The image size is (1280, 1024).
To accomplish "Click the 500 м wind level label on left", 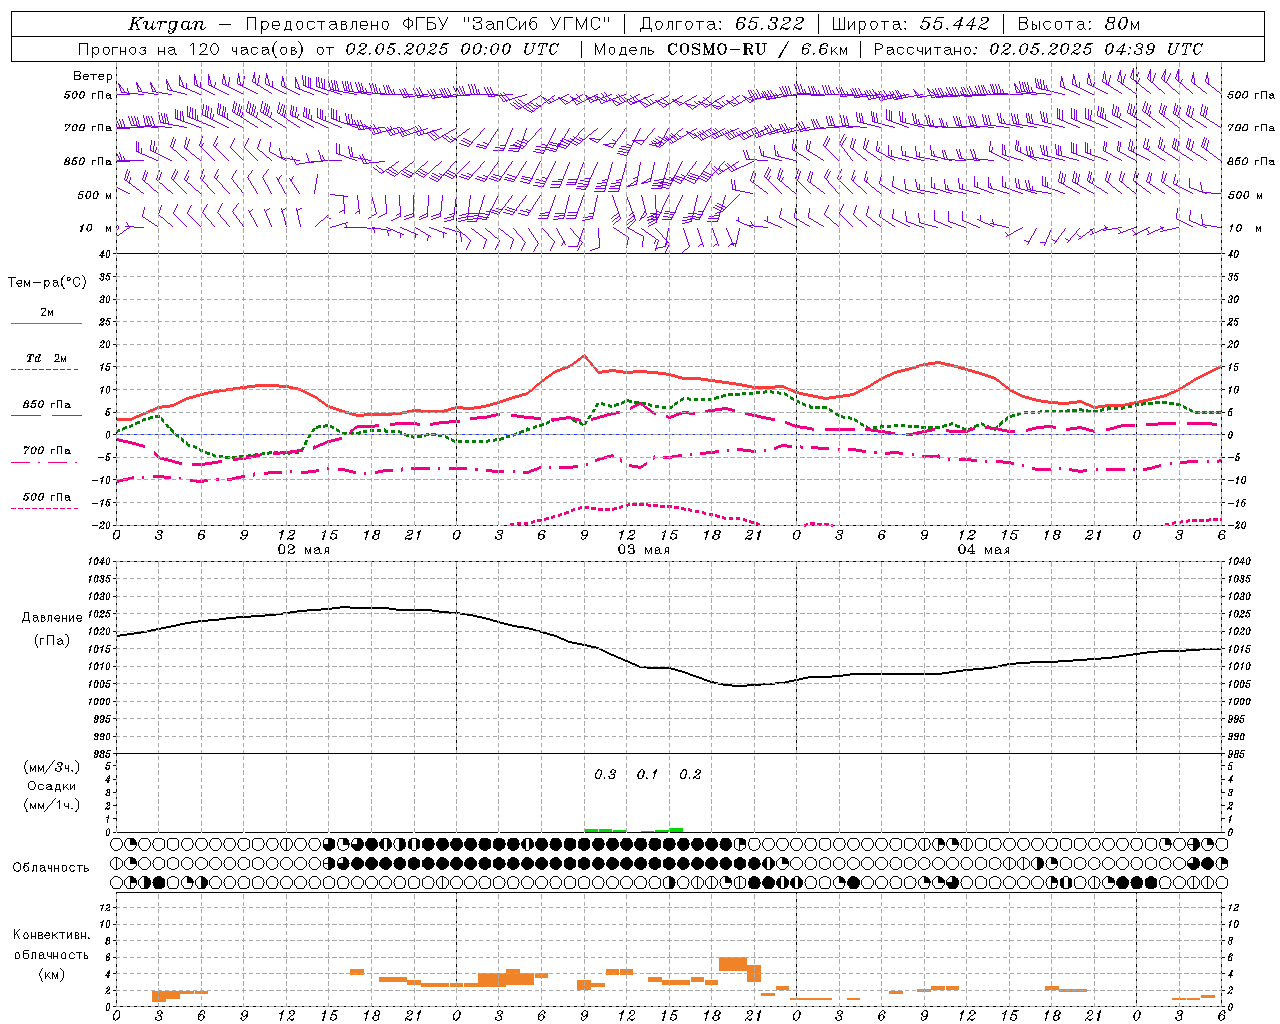I will click(x=94, y=195).
